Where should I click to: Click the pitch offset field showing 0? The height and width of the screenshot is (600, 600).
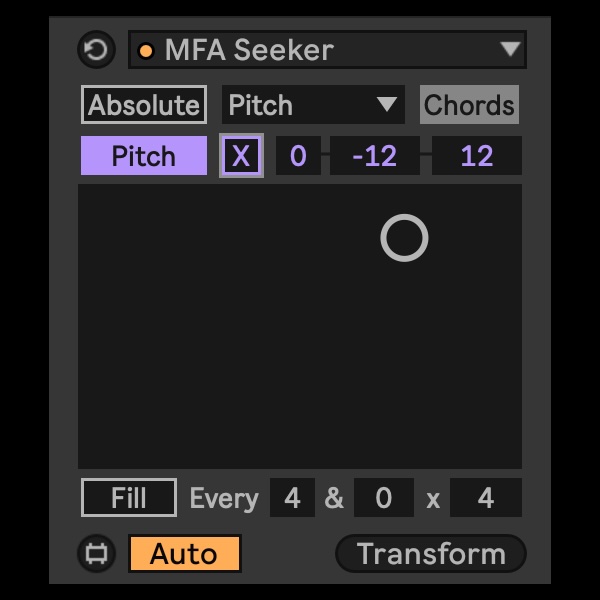point(298,156)
